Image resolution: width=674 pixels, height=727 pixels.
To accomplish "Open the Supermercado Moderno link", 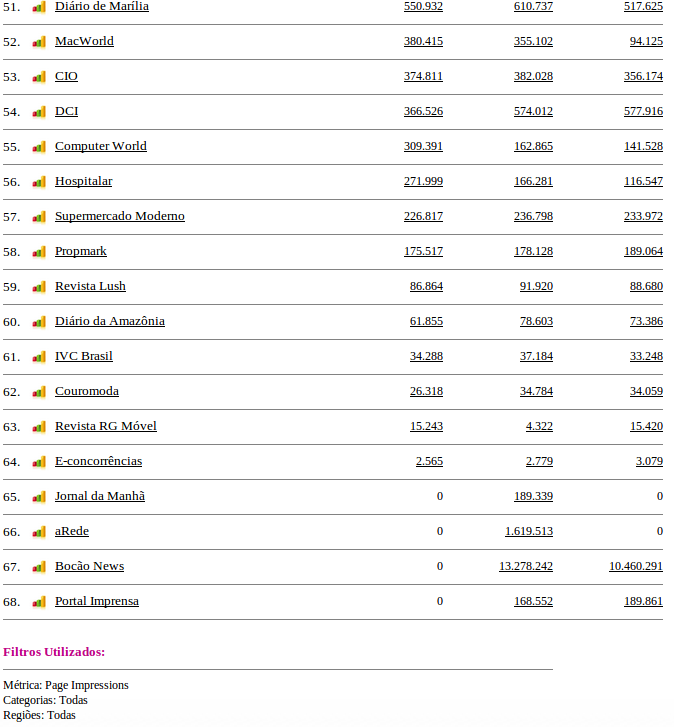I will (119, 216).
